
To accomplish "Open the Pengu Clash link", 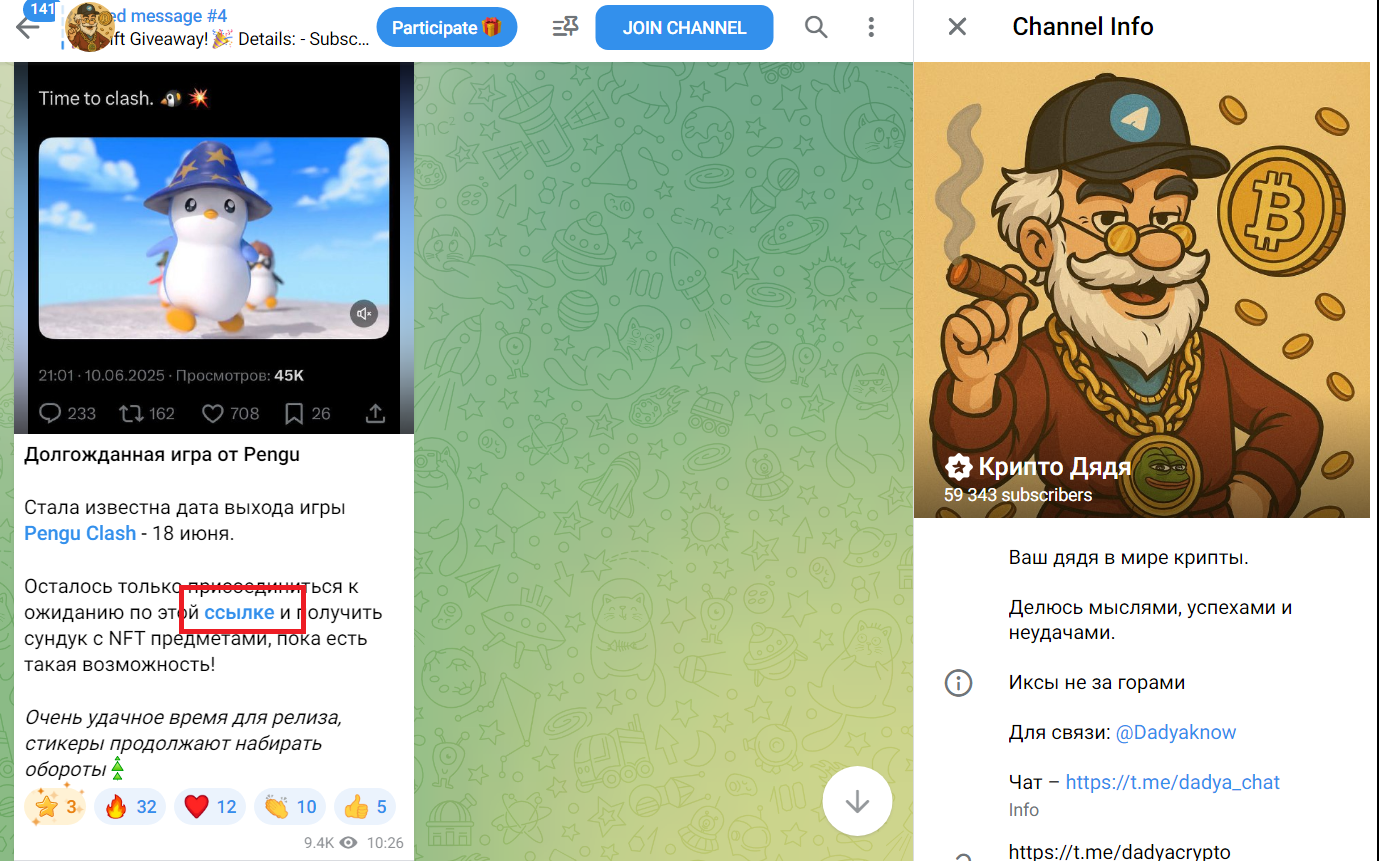I will coord(80,533).
